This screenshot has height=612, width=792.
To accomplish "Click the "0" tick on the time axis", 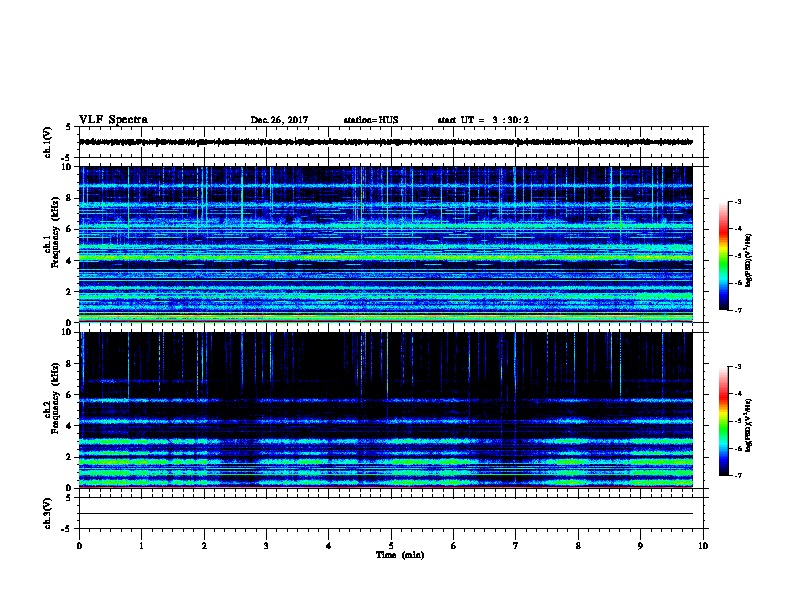I will coord(79,546).
